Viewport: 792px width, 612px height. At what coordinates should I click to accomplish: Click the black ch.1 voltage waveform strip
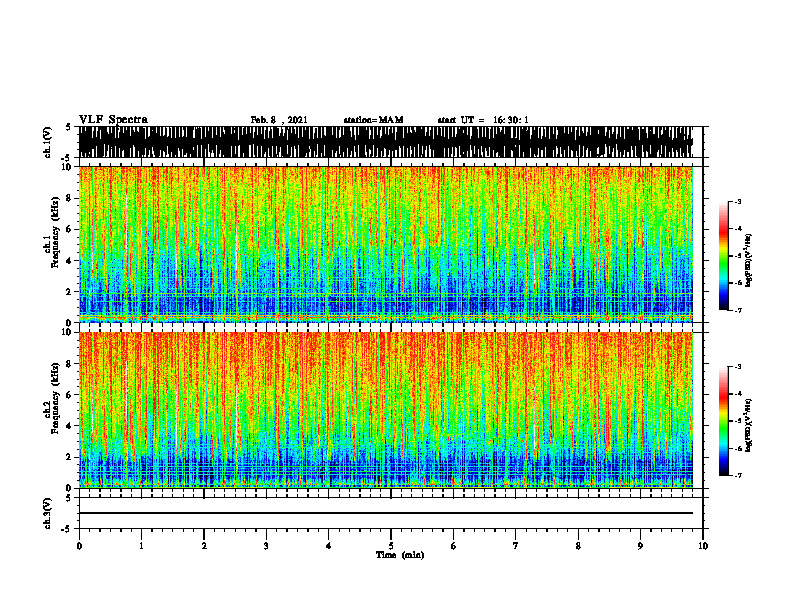tap(386, 142)
